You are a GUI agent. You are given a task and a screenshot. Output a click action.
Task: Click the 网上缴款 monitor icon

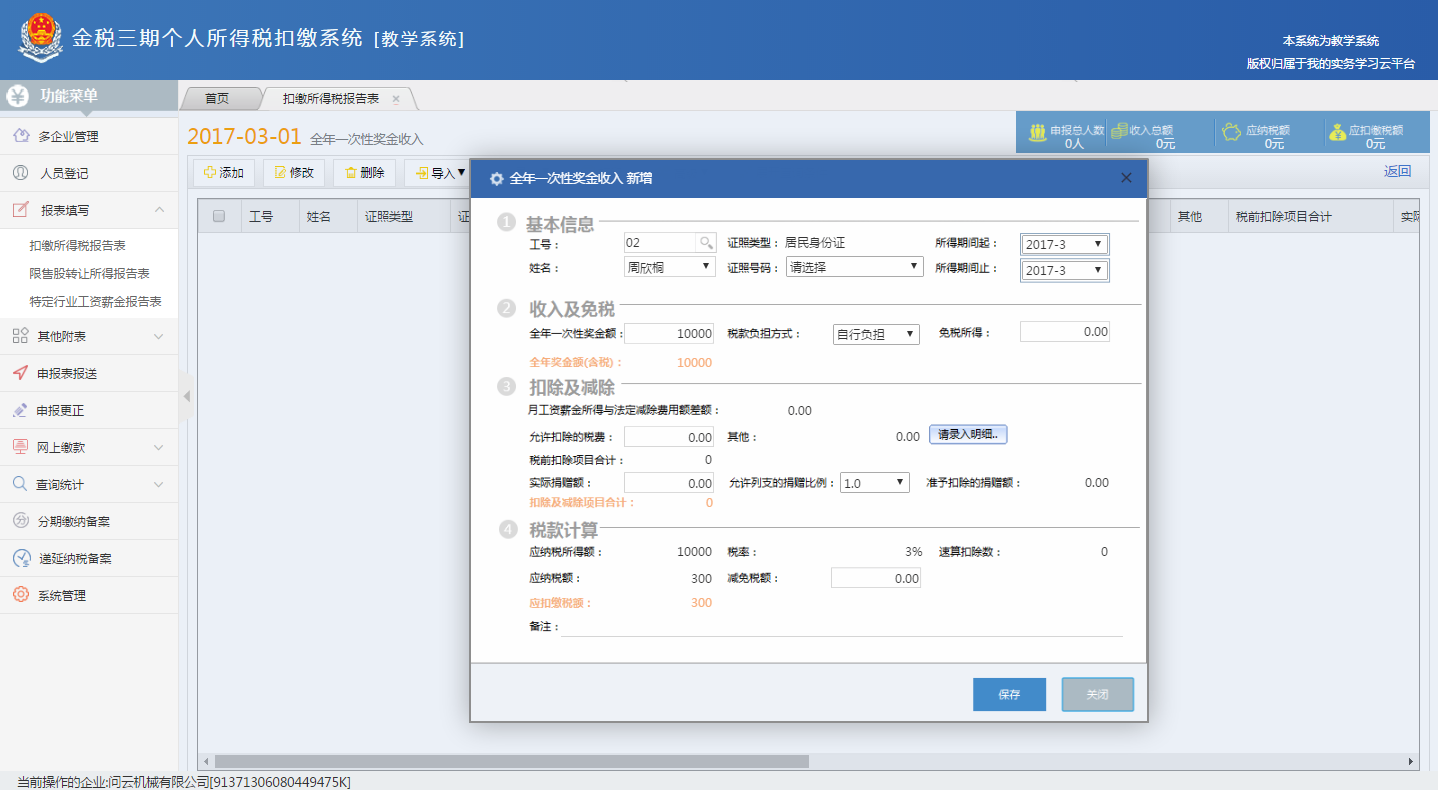tap(20, 447)
